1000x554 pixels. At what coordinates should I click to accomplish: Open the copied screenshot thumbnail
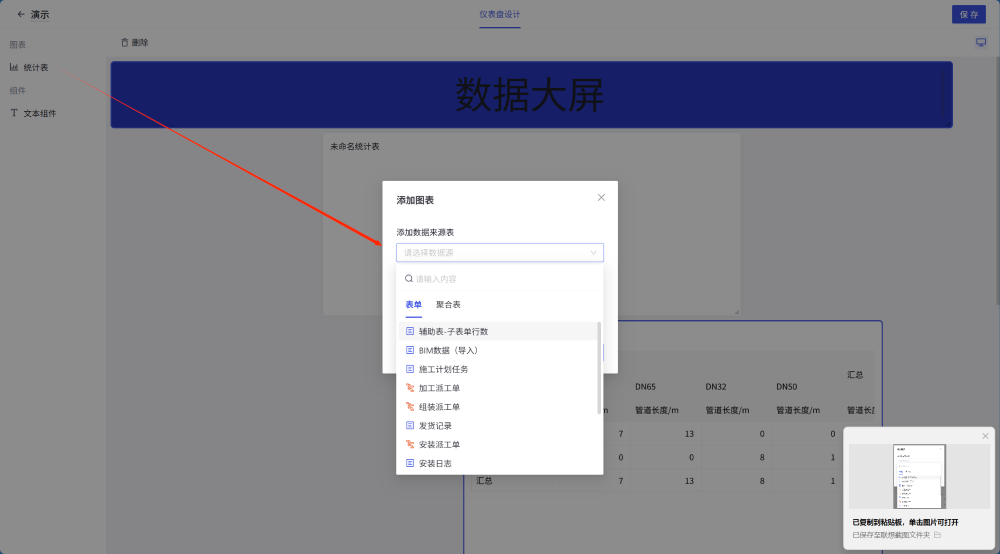(x=919, y=477)
